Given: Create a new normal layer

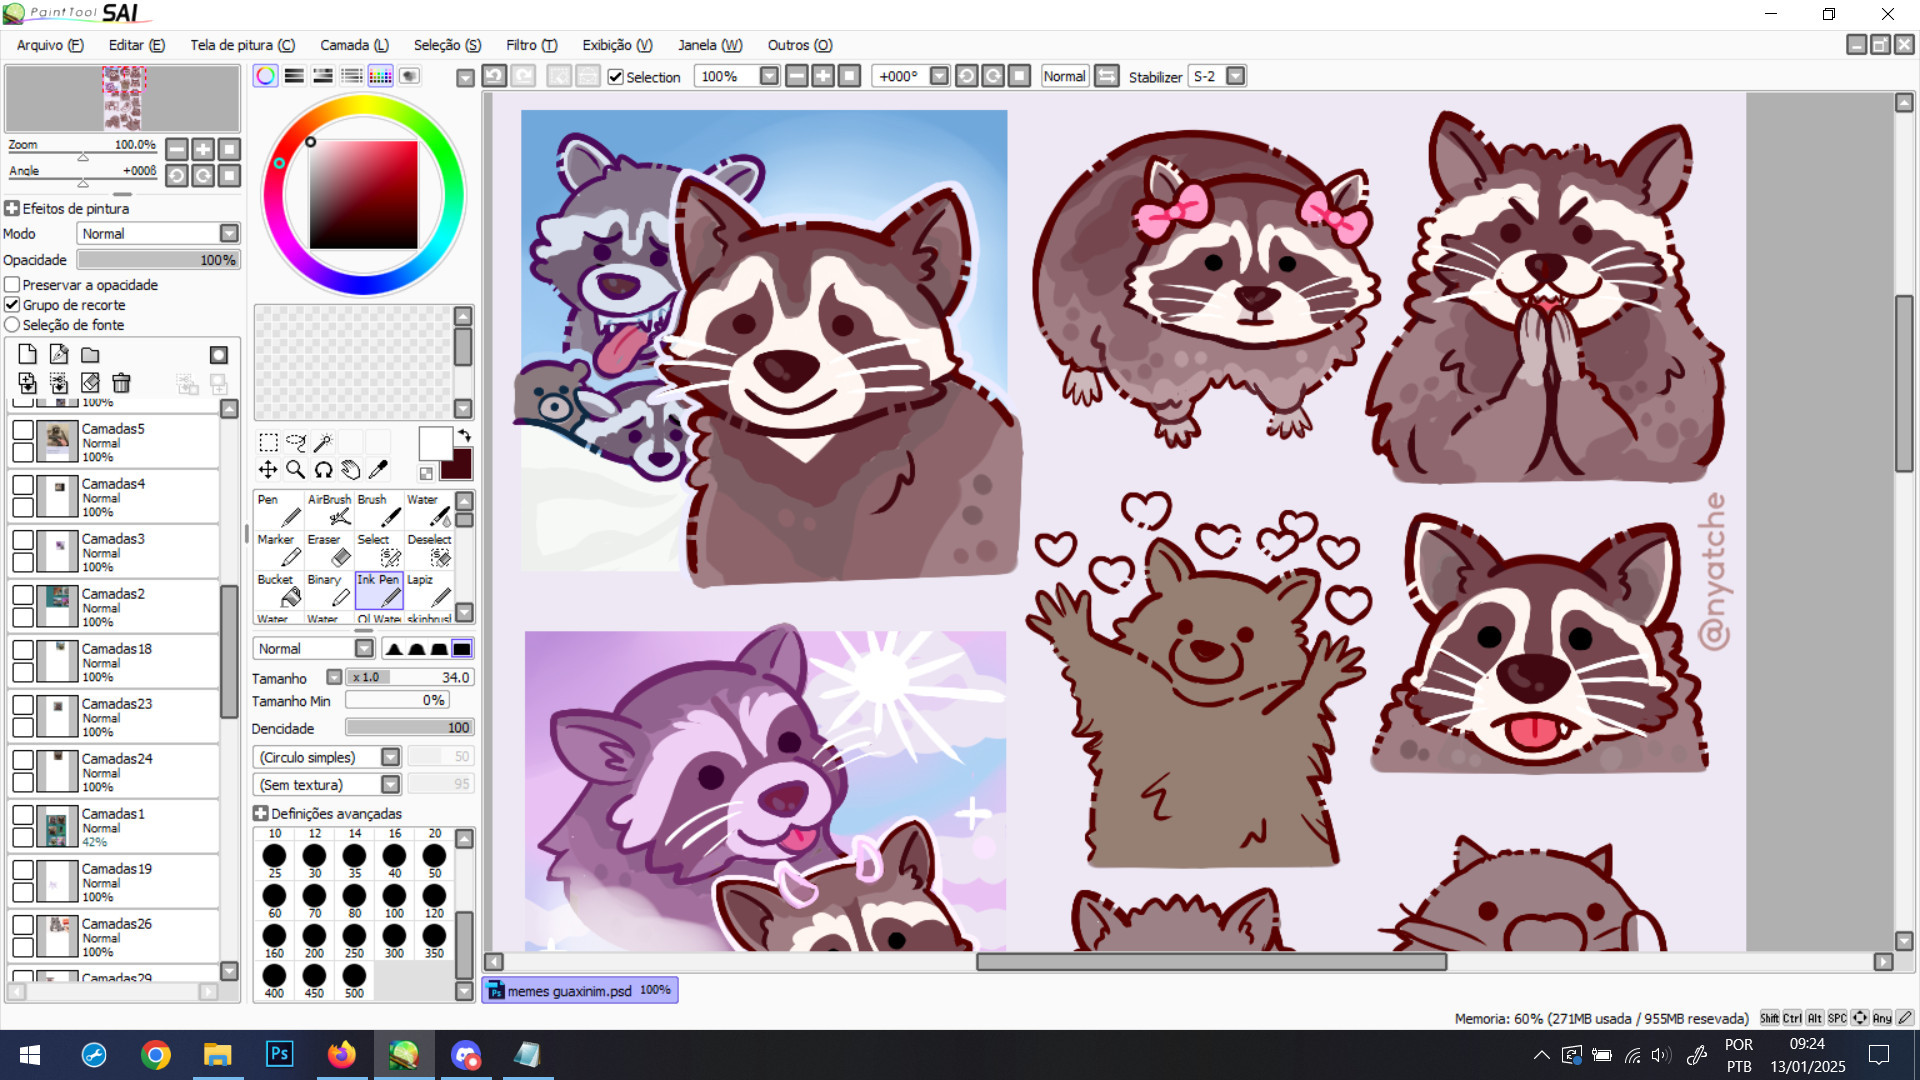Looking at the screenshot, I should point(27,354).
